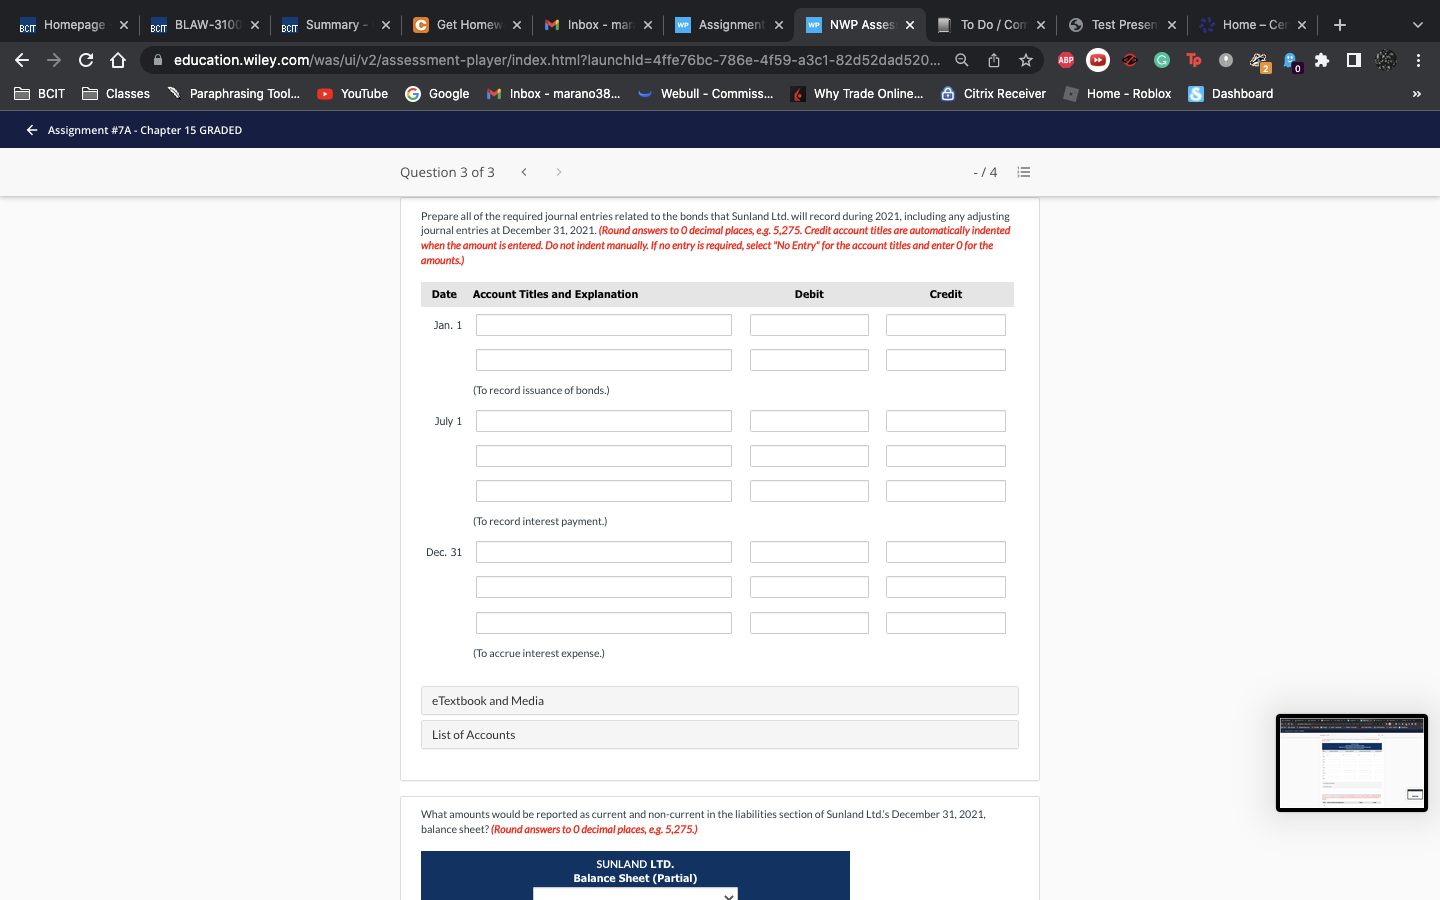Expand List of Accounts section
Screen dimensions: 1440x900
(720, 735)
